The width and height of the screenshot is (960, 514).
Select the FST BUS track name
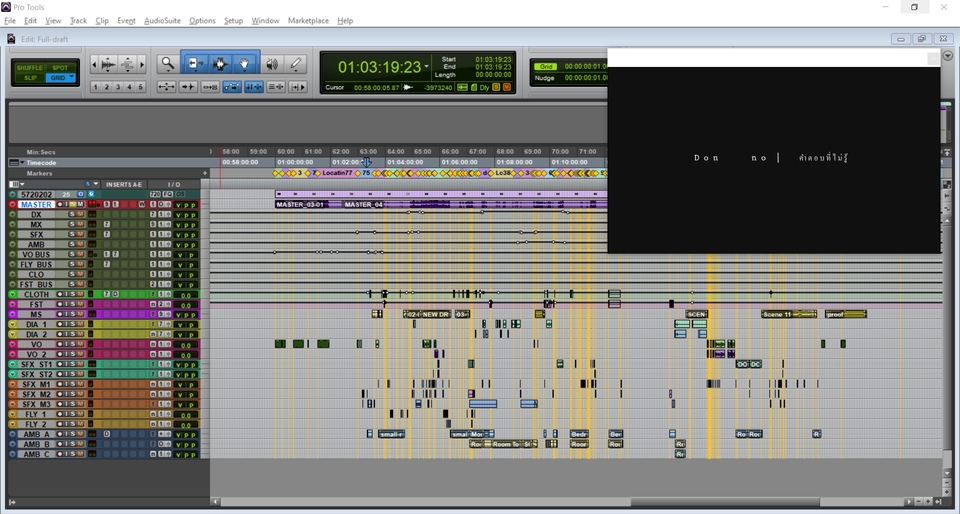[36, 285]
